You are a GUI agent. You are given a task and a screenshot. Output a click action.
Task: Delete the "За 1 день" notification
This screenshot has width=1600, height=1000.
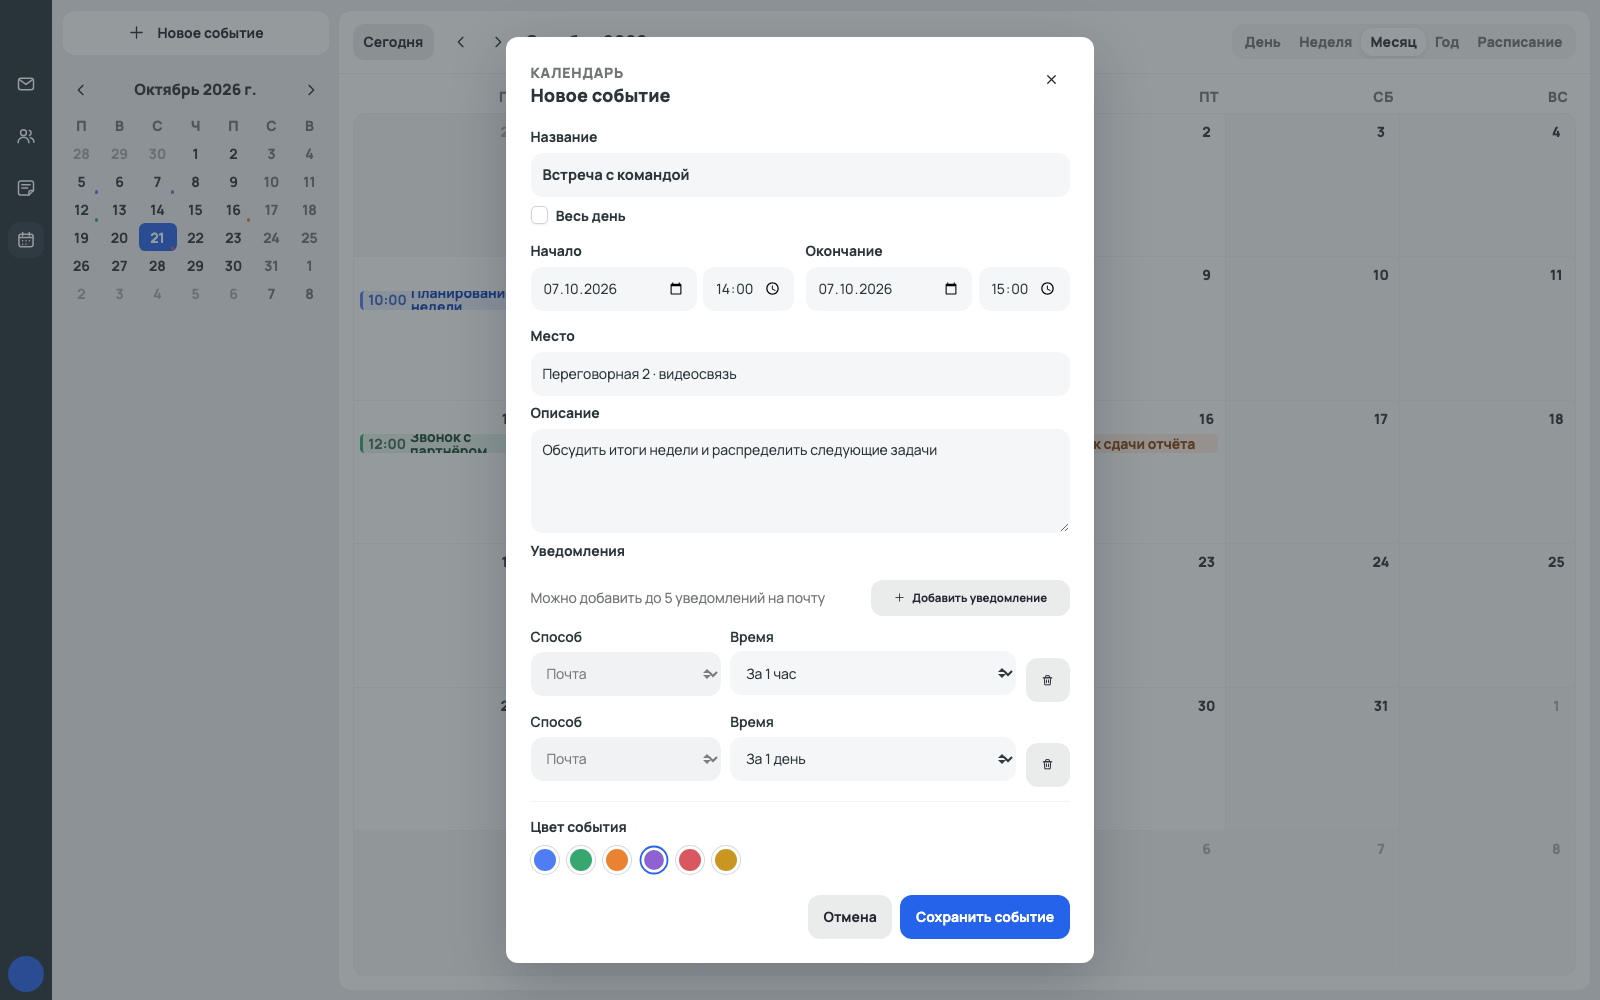(x=1048, y=765)
